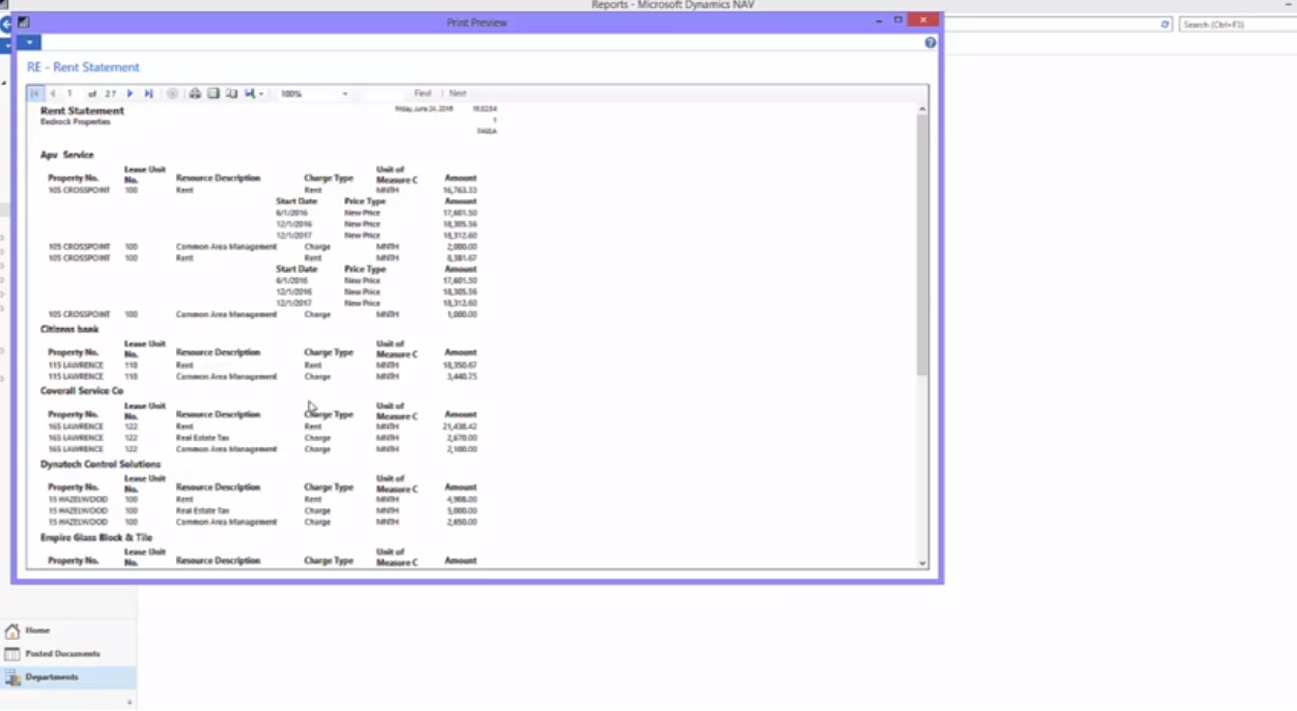
Task: Click Home icon in navigation pane
Action: (x=12, y=631)
